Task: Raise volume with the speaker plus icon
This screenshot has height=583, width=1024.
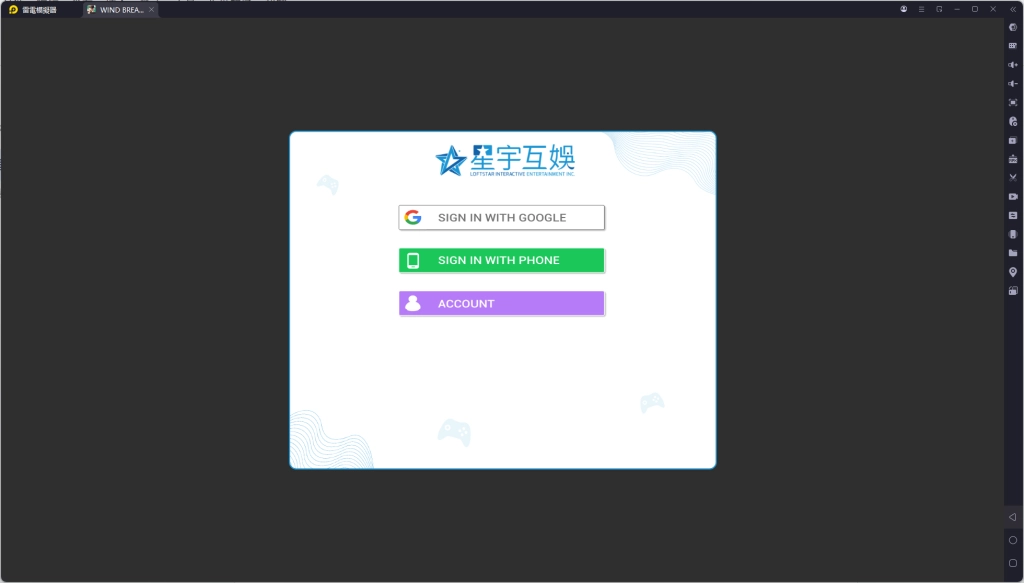Action: 1013,65
